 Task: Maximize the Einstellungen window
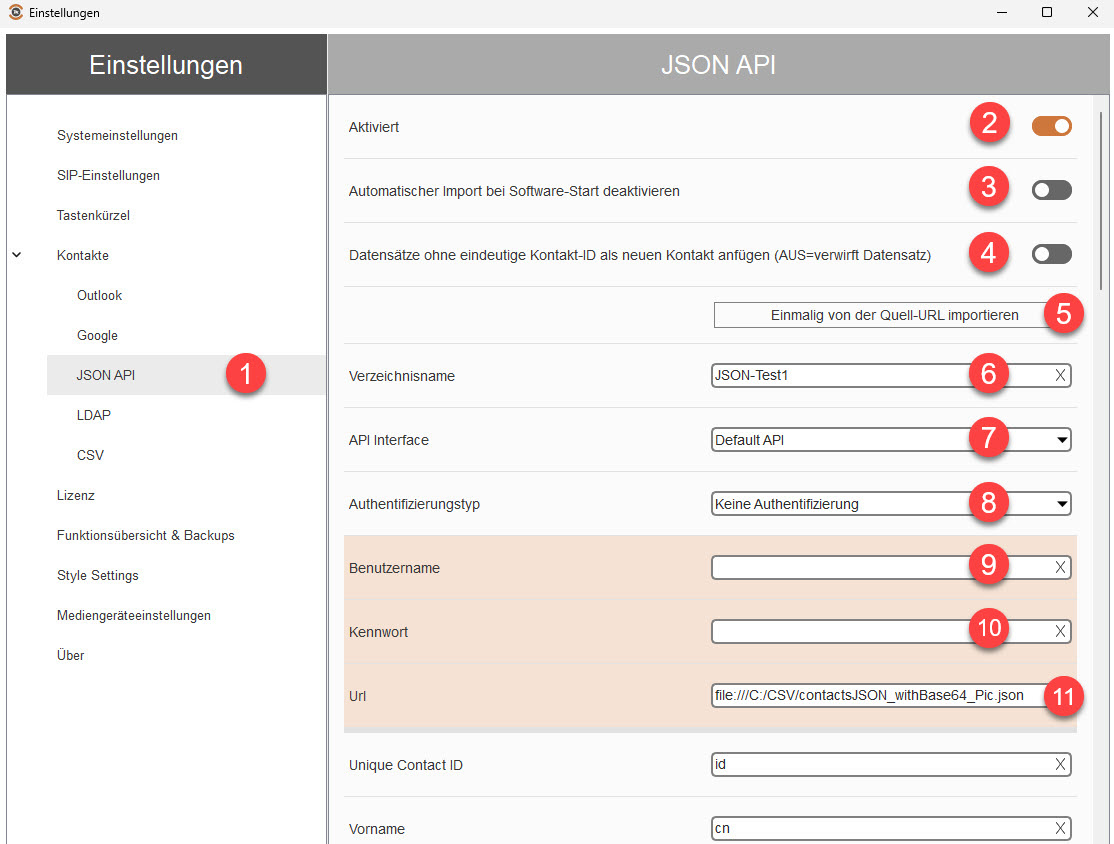pos(1047,12)
